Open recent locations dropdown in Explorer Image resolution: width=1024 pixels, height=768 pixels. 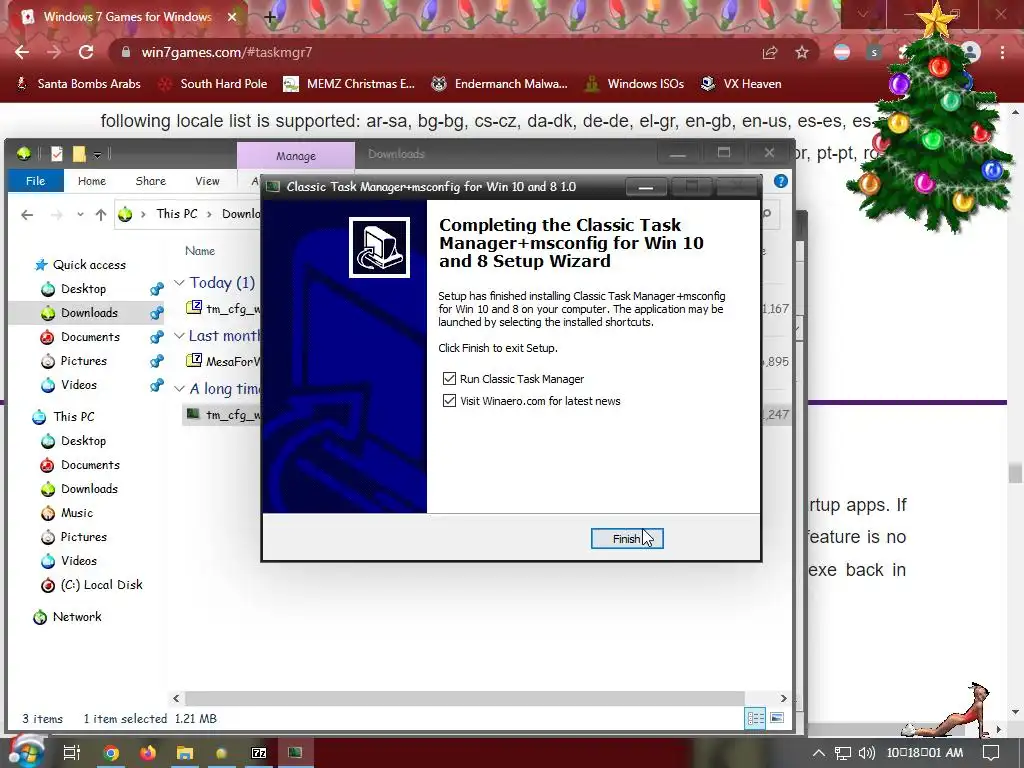click(x=80, y=215)
